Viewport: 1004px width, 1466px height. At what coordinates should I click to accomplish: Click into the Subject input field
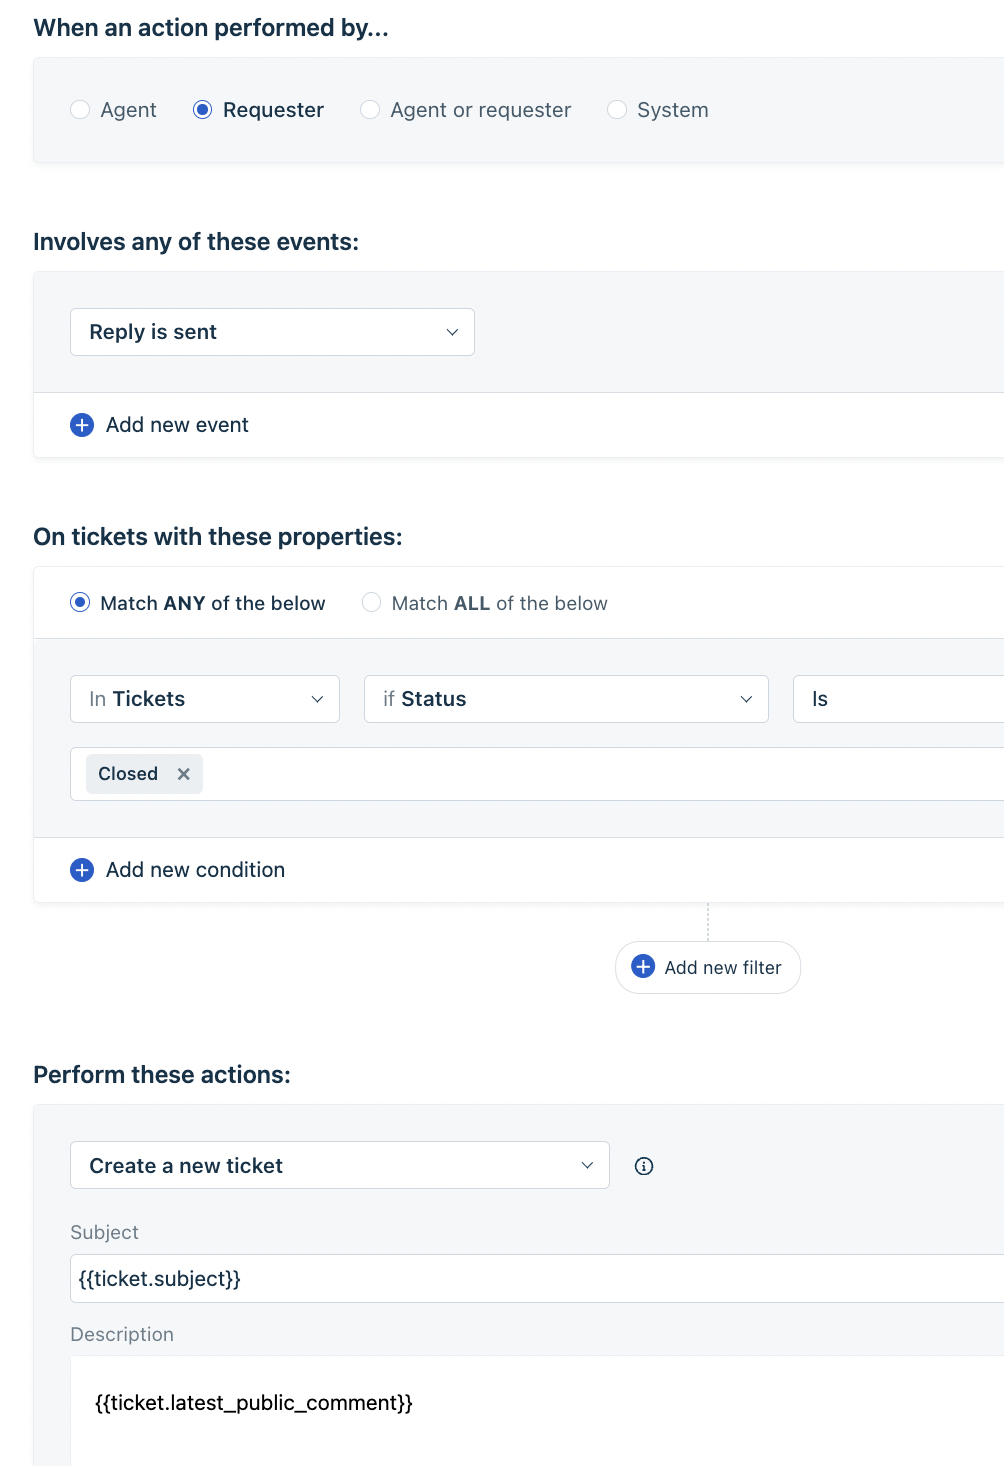537,1279
